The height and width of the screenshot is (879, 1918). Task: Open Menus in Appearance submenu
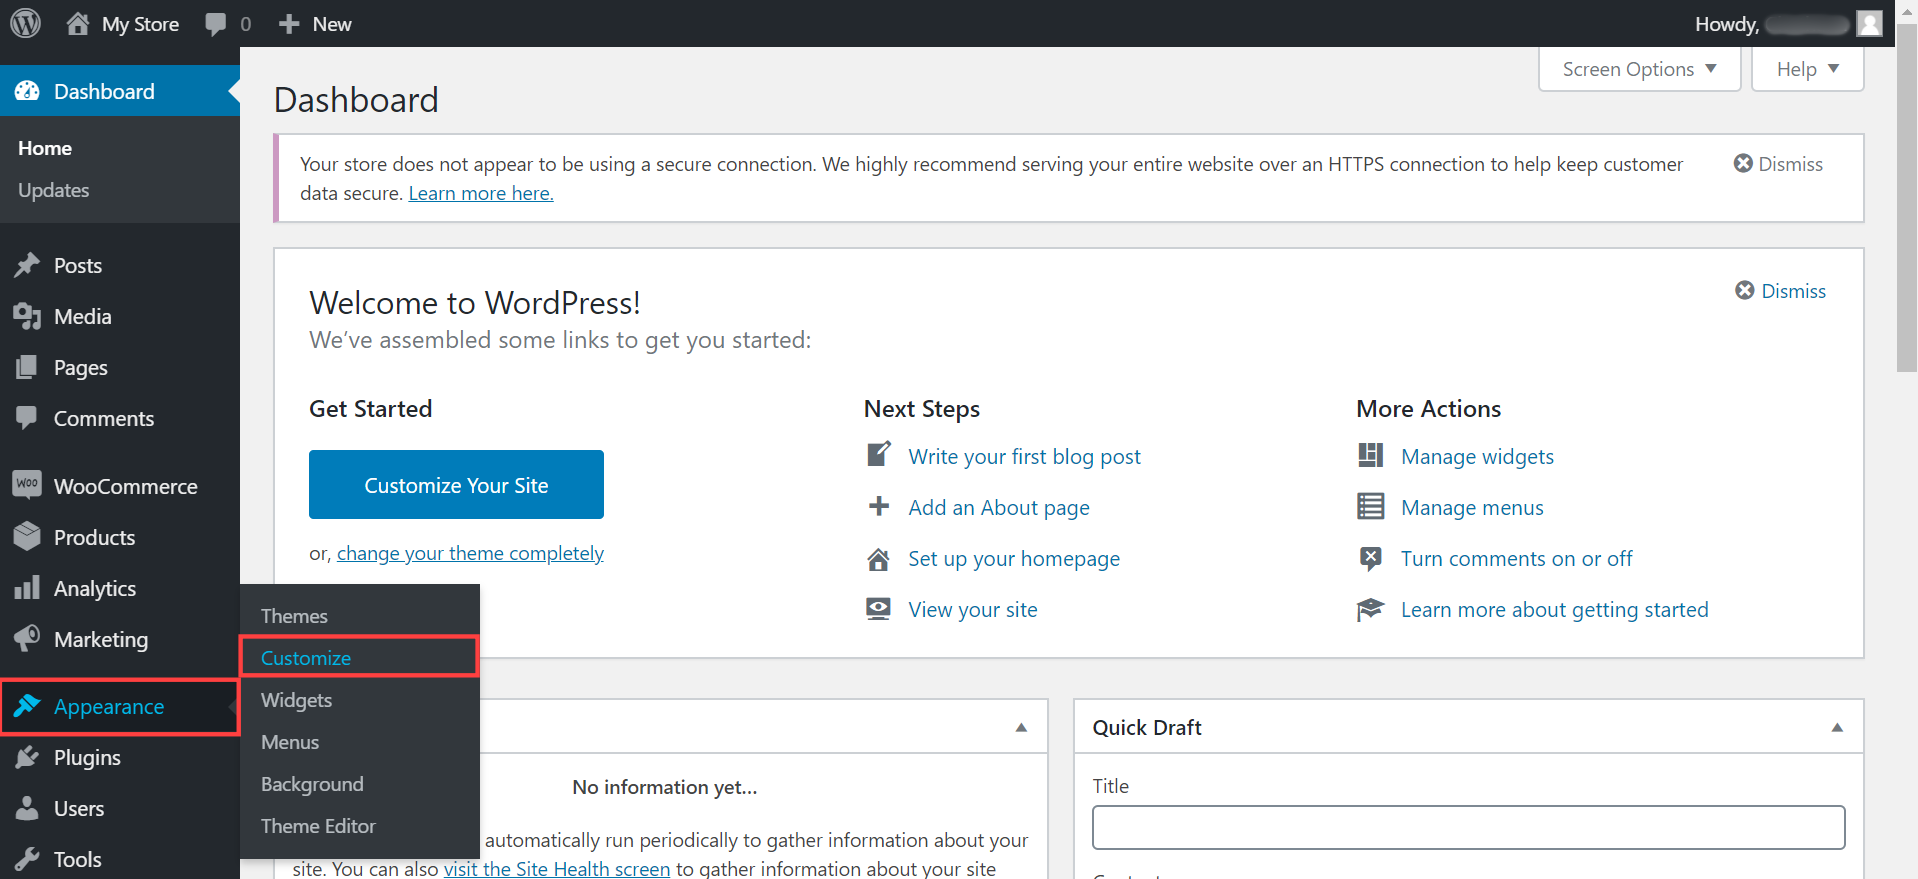tap(290, 742)
